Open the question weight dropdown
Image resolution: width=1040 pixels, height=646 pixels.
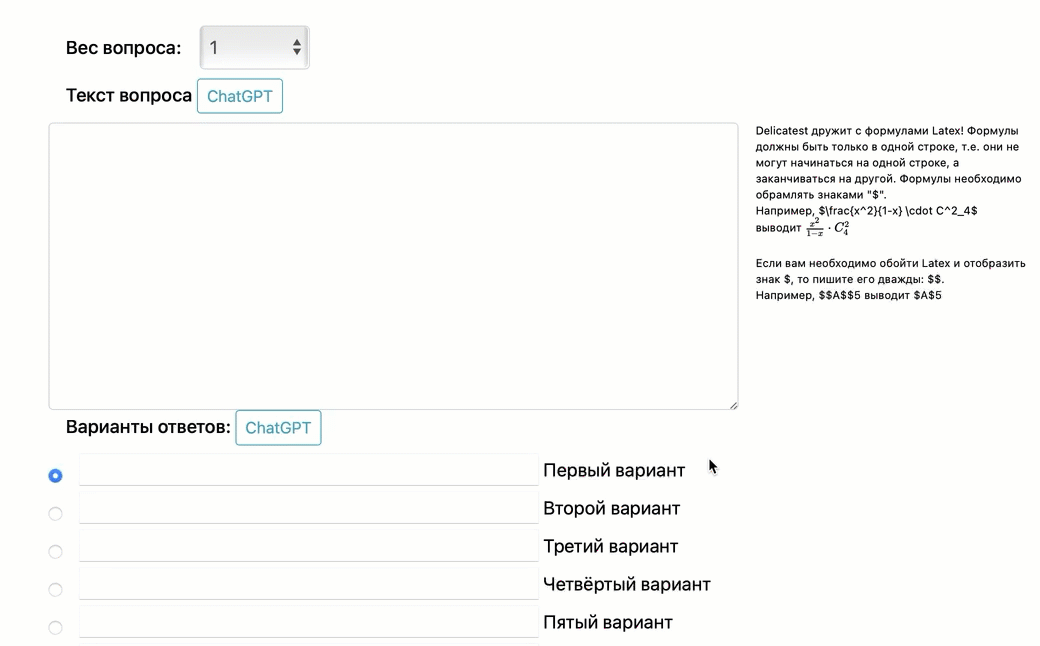pos(254,47)
